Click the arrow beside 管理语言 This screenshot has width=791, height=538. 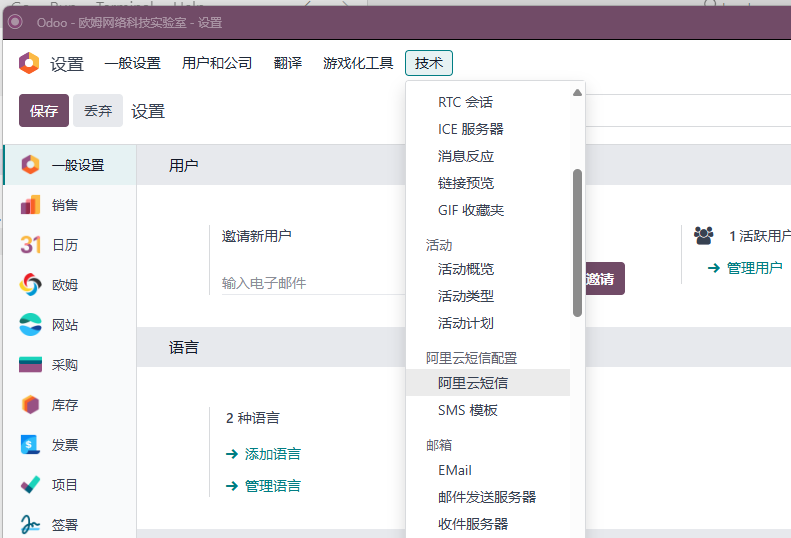pyautogui.click(x=232, y=486)
